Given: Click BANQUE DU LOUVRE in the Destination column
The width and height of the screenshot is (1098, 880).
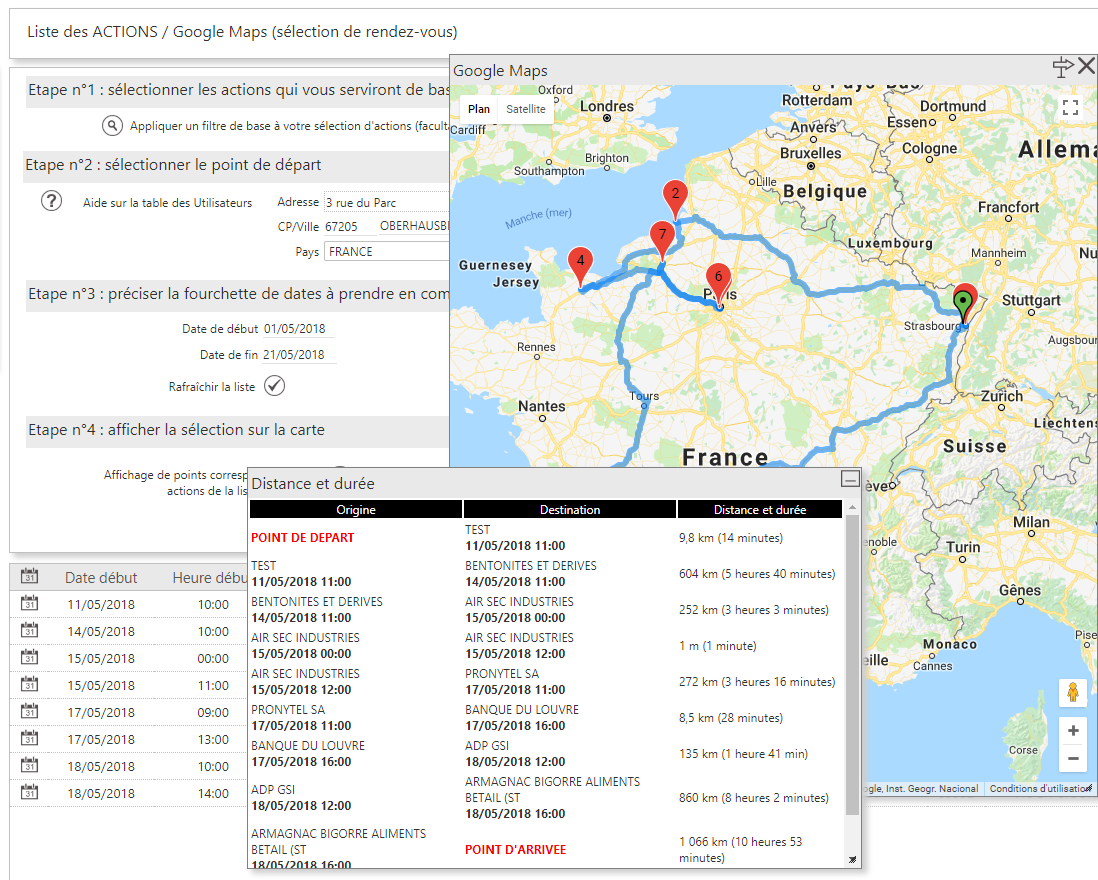Looking at the screenshot, I should [522, 709].
